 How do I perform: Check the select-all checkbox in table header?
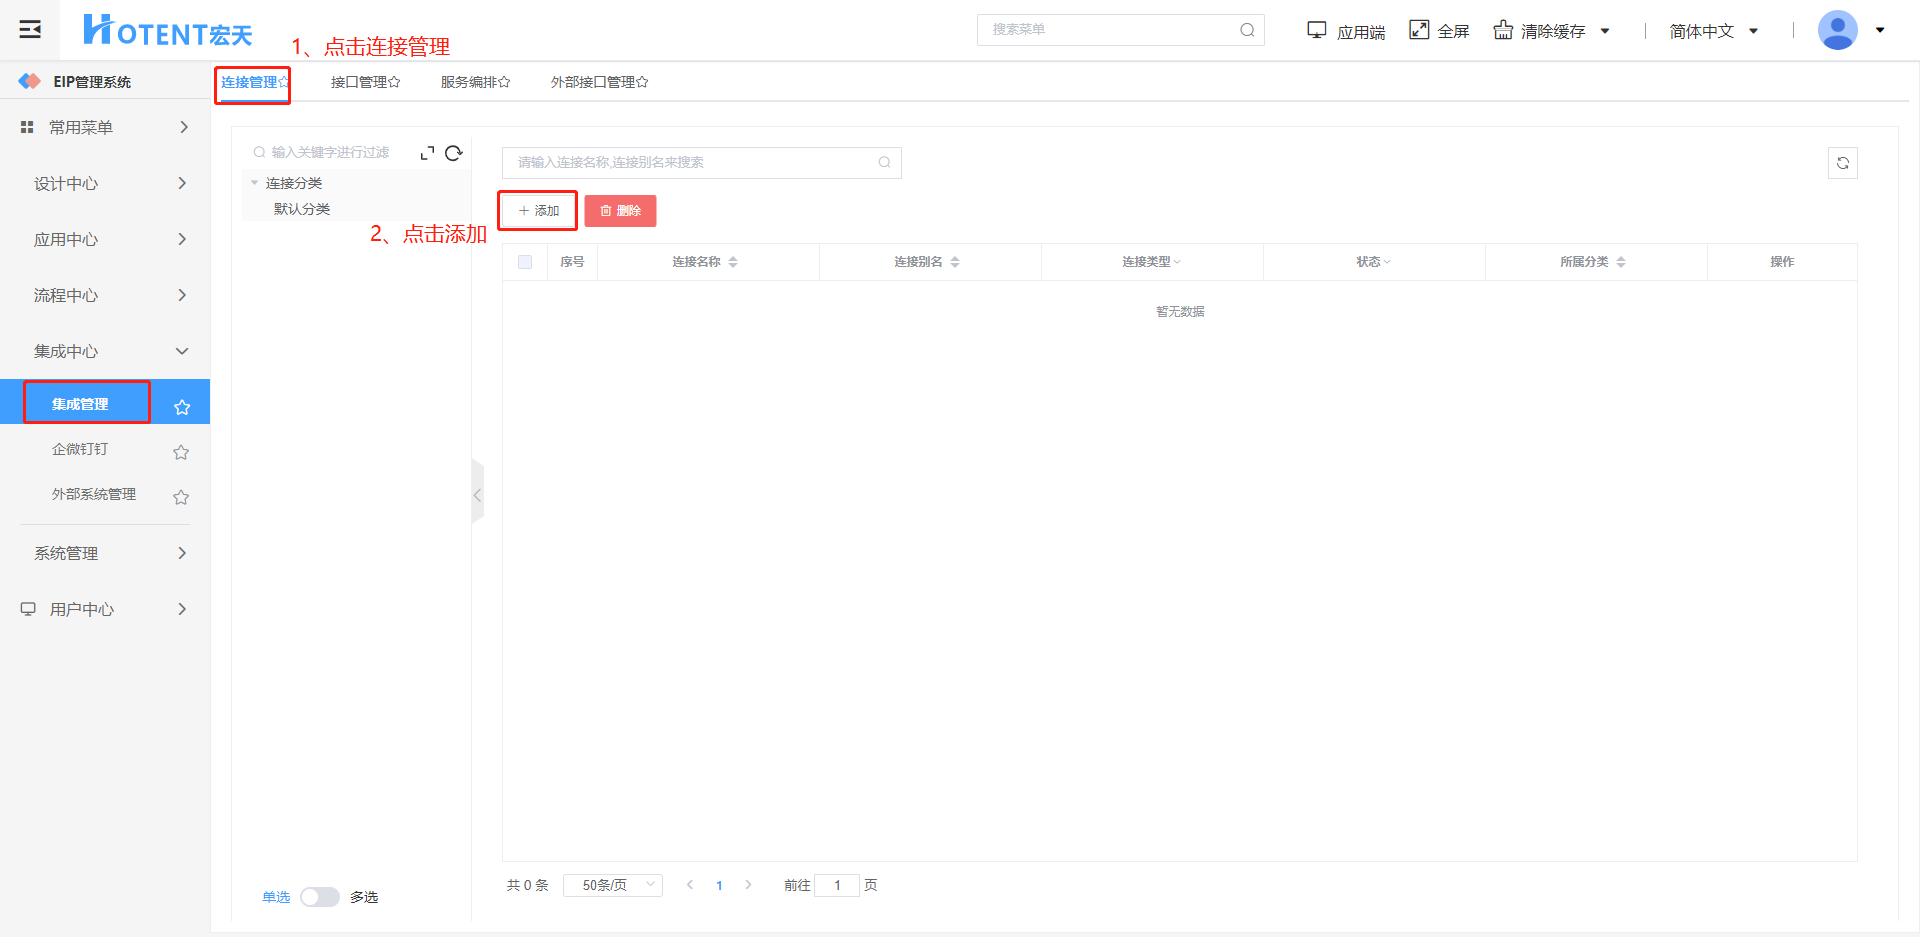(525, 262)
